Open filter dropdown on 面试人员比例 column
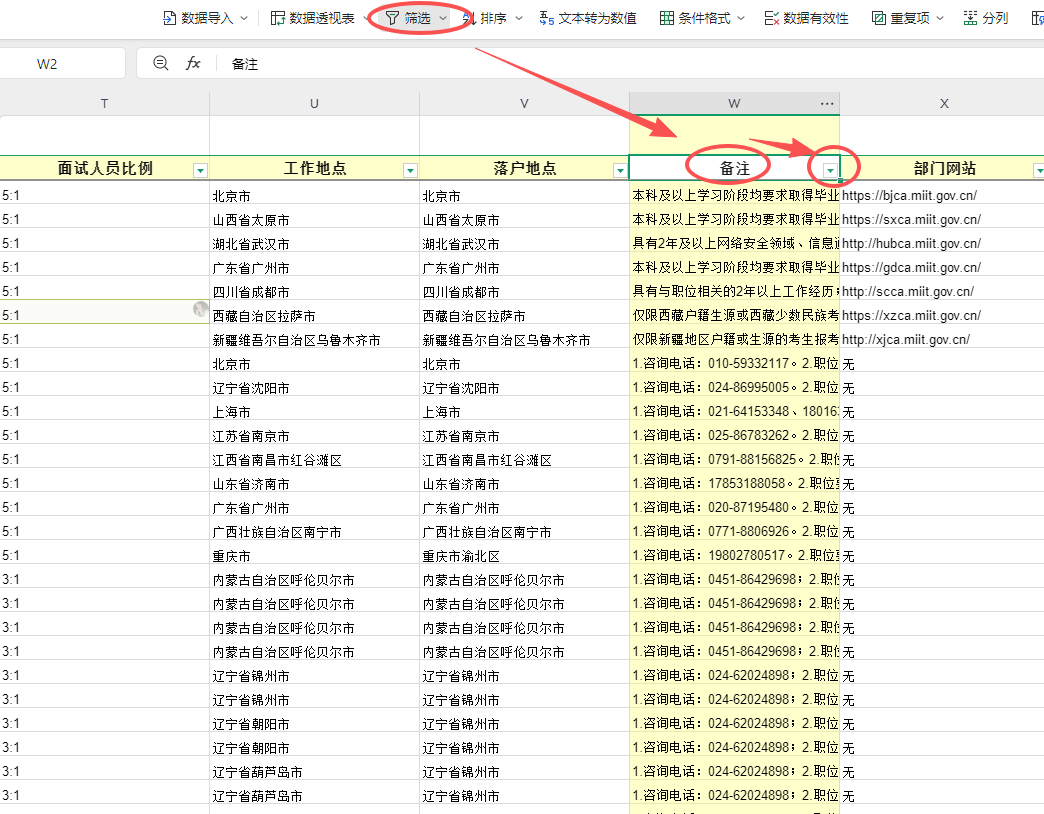Viewport: 1044px width, 814px height. point(199,170)
